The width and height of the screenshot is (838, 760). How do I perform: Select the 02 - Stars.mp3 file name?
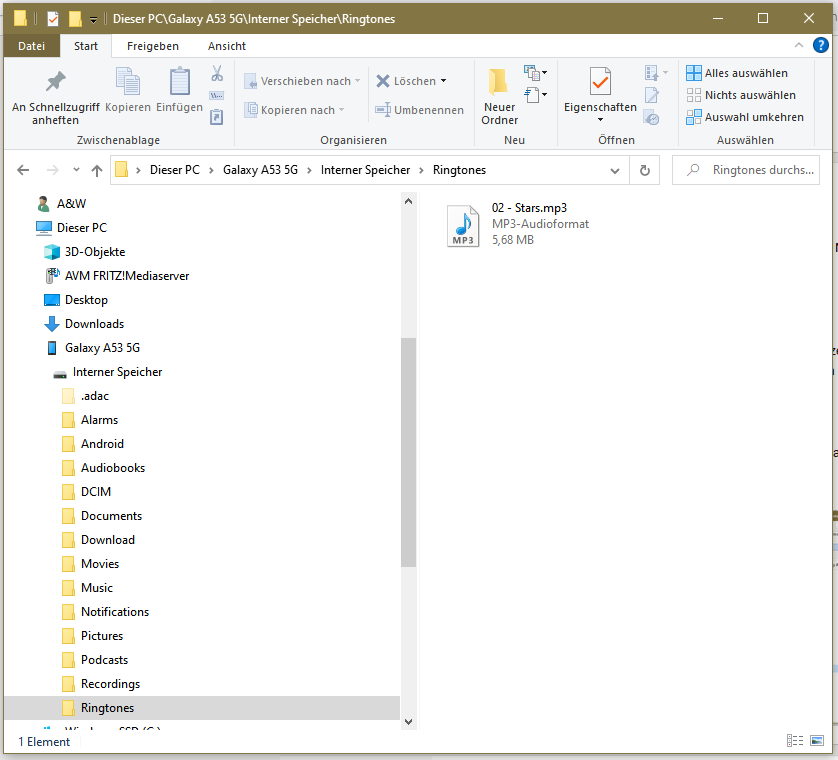[x=529, y=208]
